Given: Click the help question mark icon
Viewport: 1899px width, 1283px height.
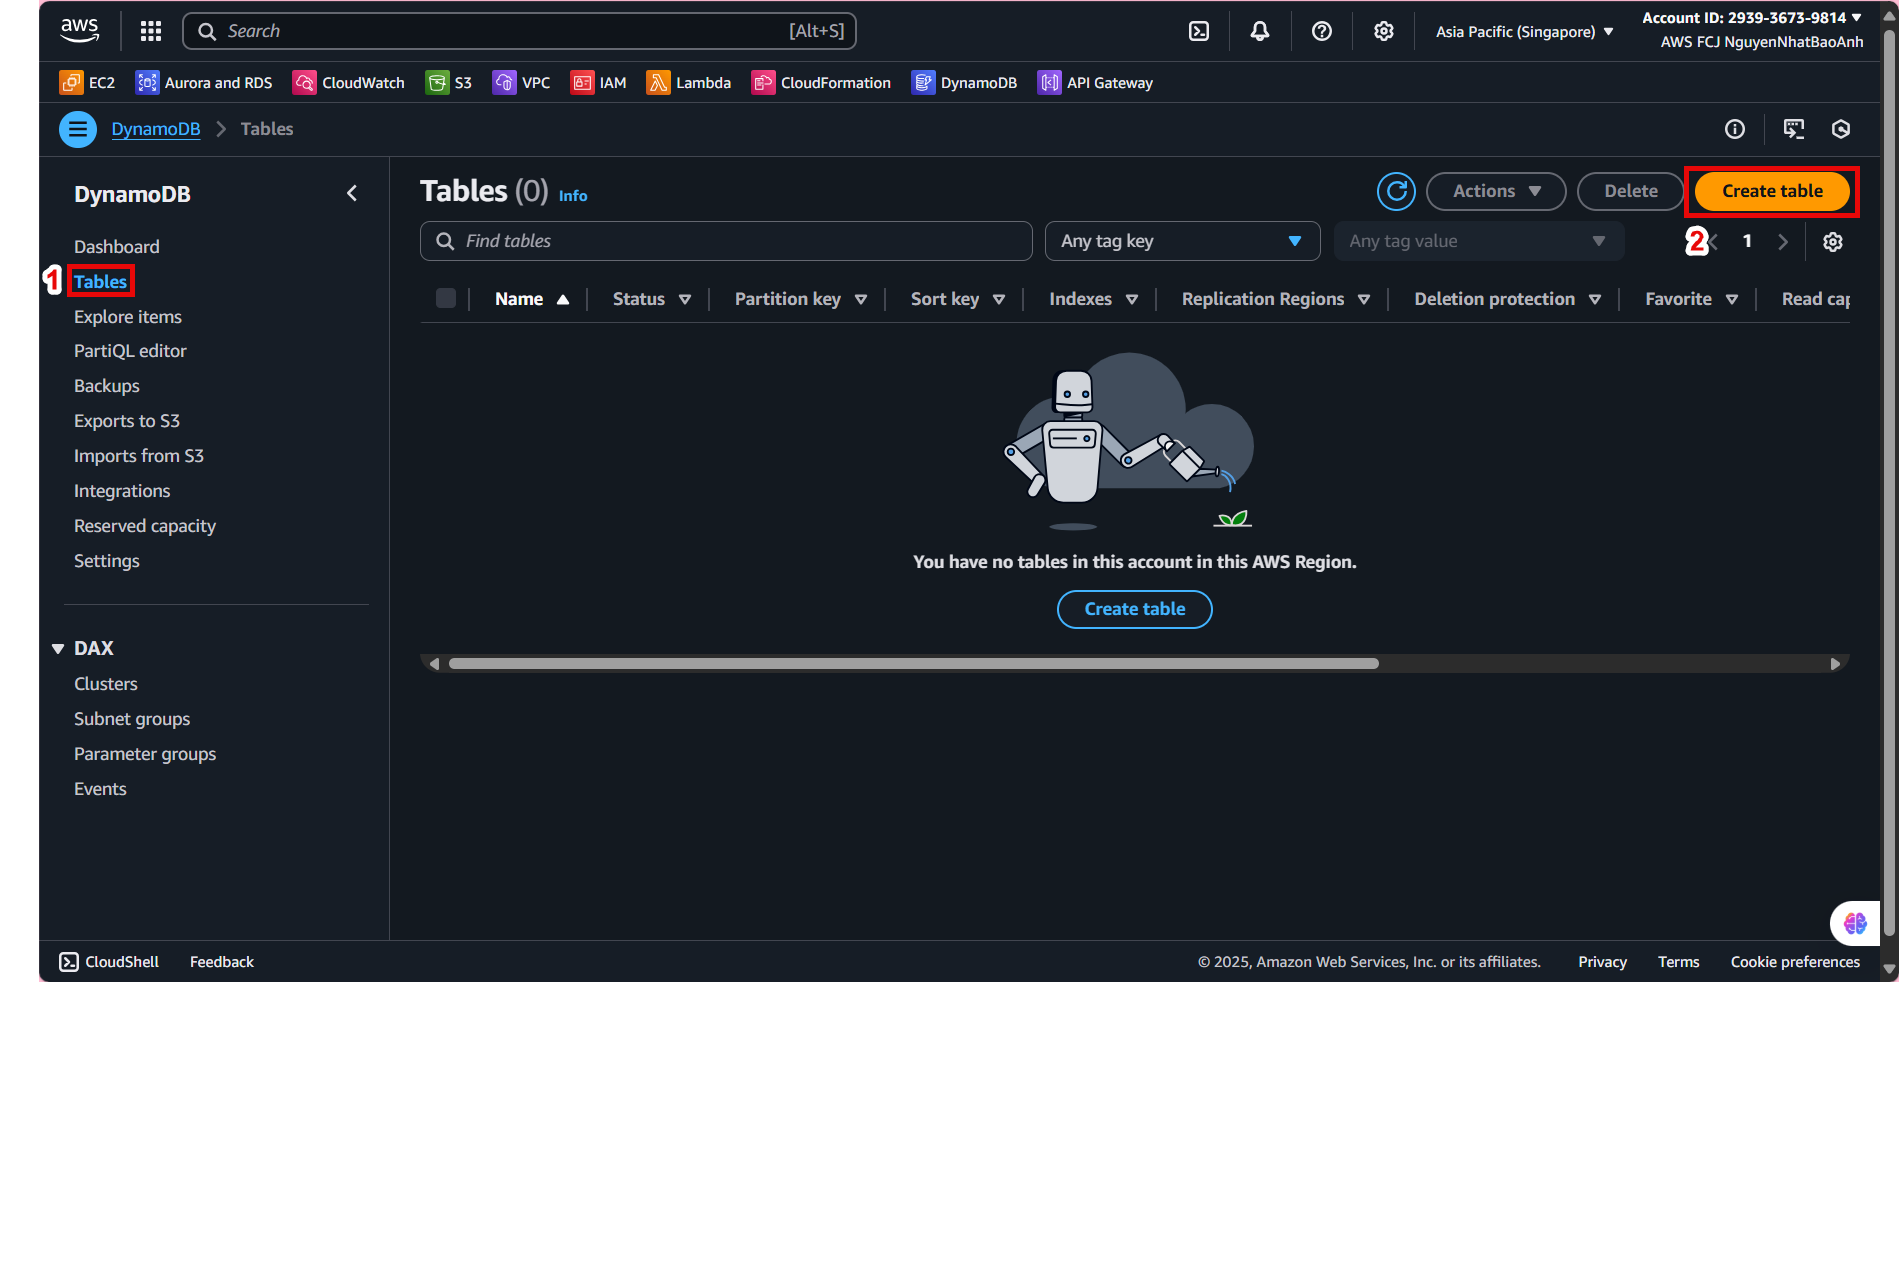Looking at the screenshot, I should [1321, 31].
